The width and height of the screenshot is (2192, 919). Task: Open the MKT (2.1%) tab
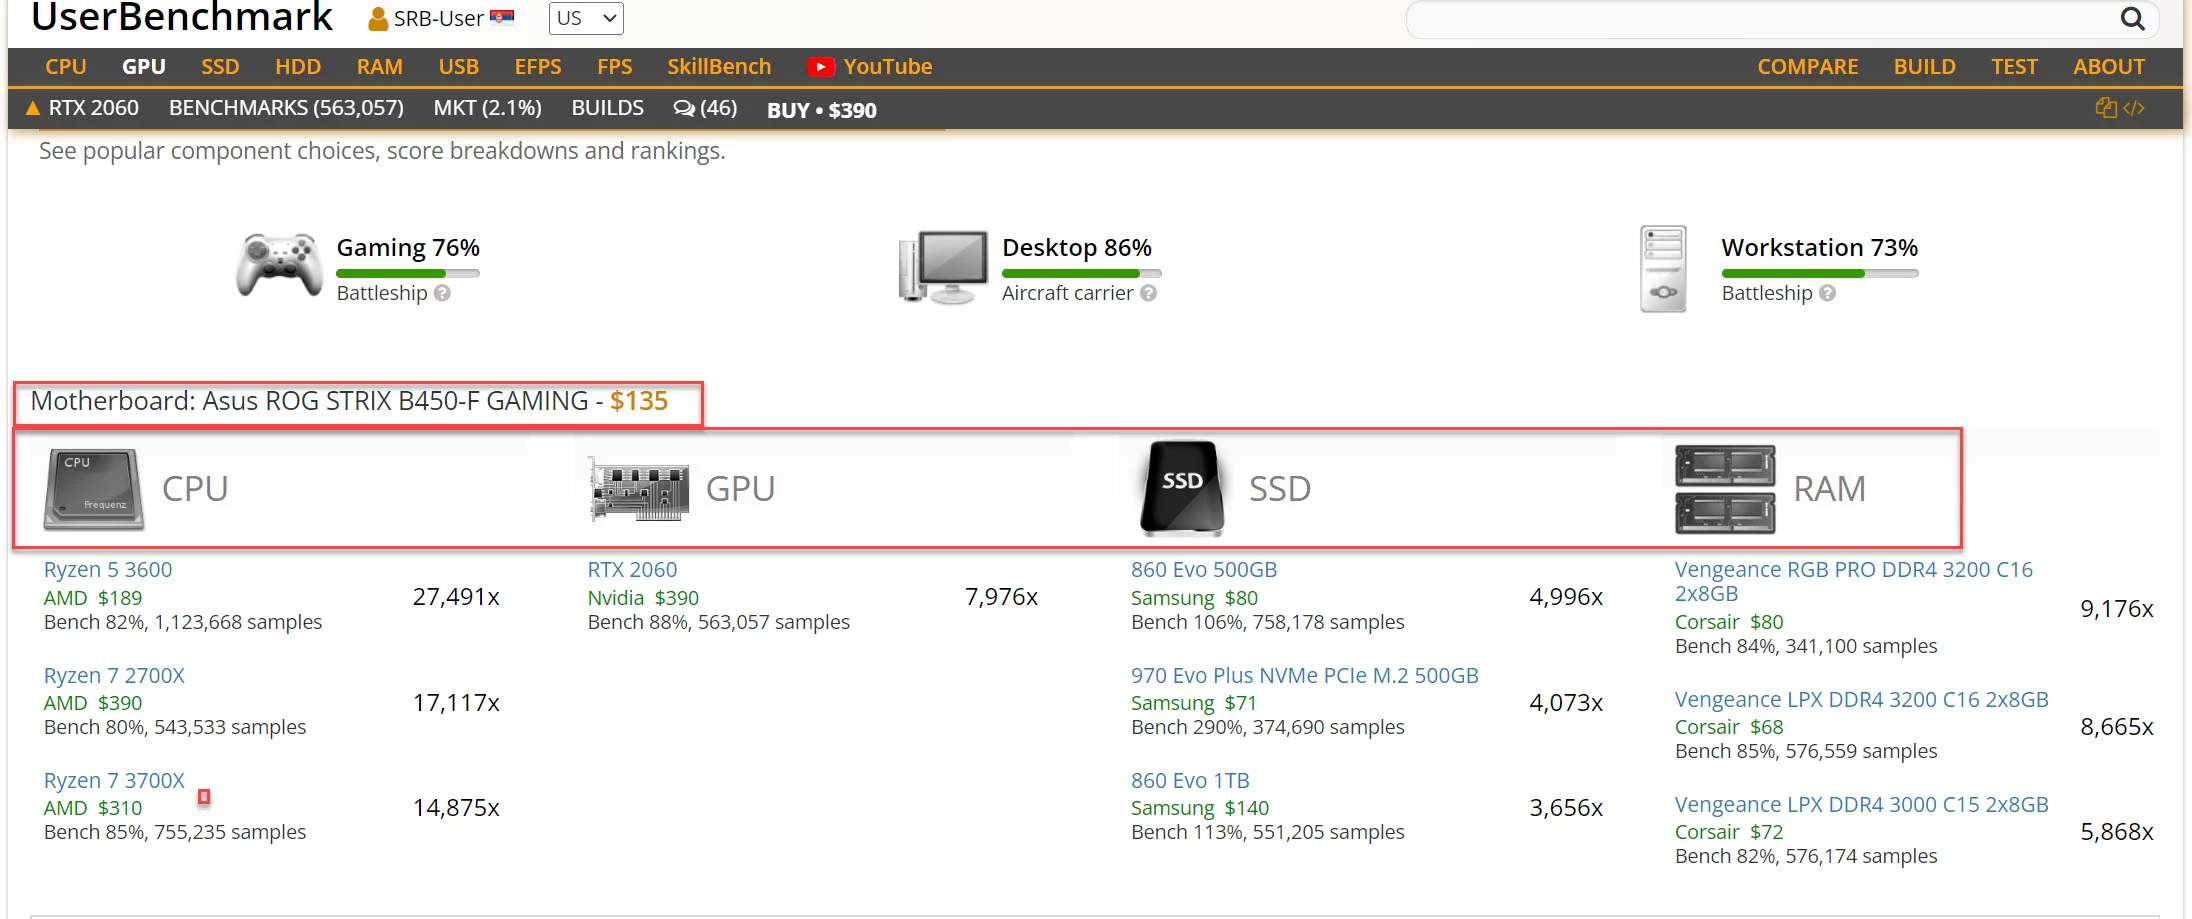pyautogui.click(x=487, y=108)
